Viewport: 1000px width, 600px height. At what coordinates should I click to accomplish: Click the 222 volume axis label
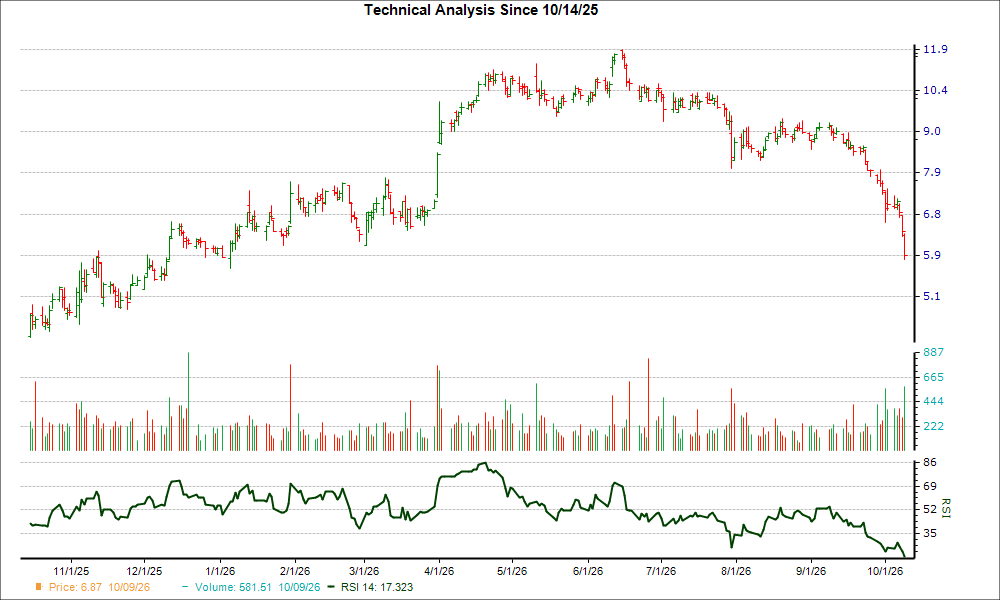[x=933, y=427]
